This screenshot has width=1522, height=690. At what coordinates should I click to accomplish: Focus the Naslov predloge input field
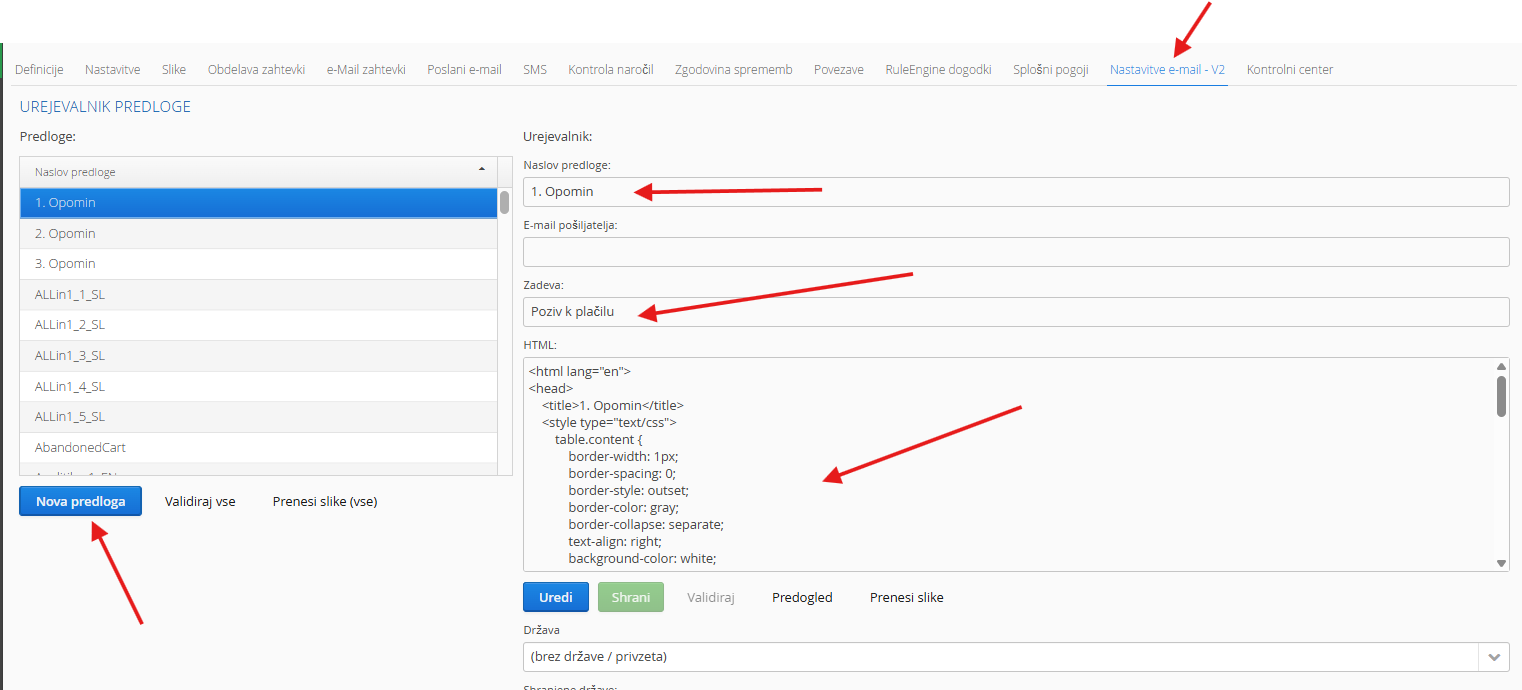point(1016,192)
